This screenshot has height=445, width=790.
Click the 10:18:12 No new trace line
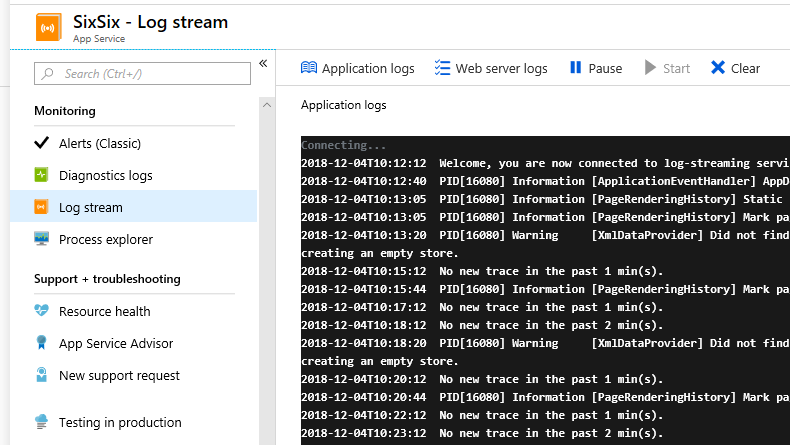coord(482,325)
